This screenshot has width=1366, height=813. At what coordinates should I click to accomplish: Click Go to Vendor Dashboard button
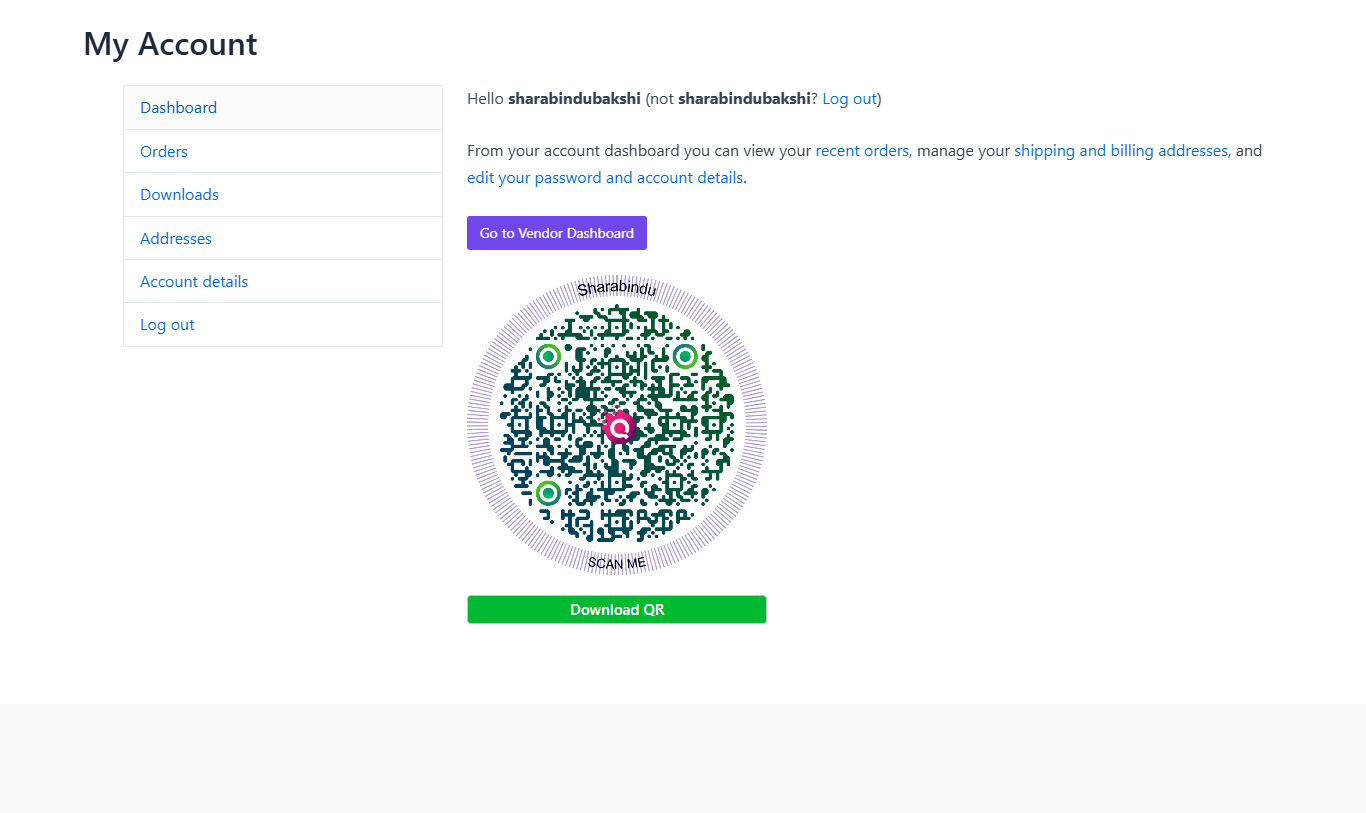click(556, 232)
